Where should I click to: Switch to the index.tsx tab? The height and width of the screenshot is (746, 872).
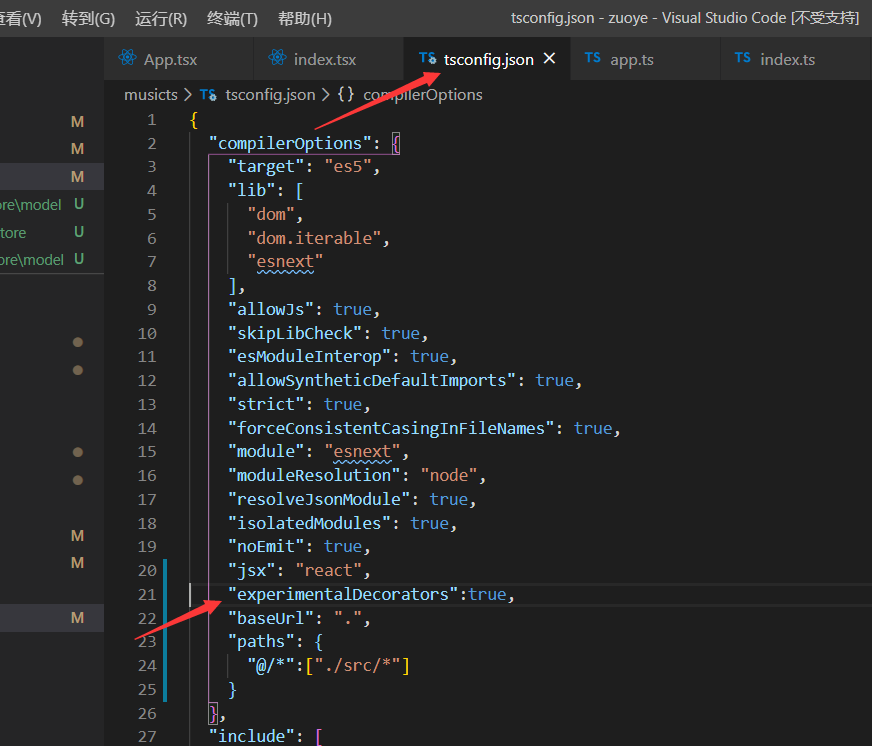(x=329, y=59)
